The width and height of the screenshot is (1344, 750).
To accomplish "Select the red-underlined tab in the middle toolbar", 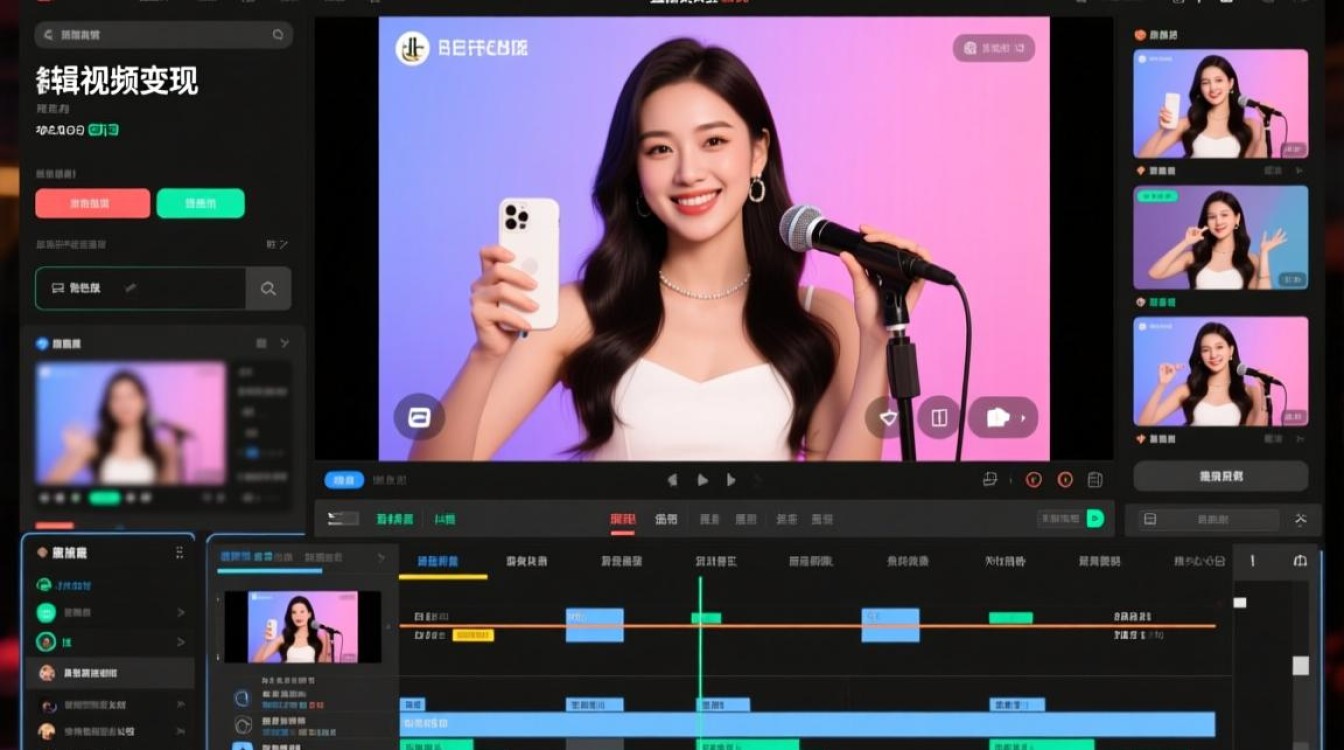I will pyautogui.click(x=623, y=519).
